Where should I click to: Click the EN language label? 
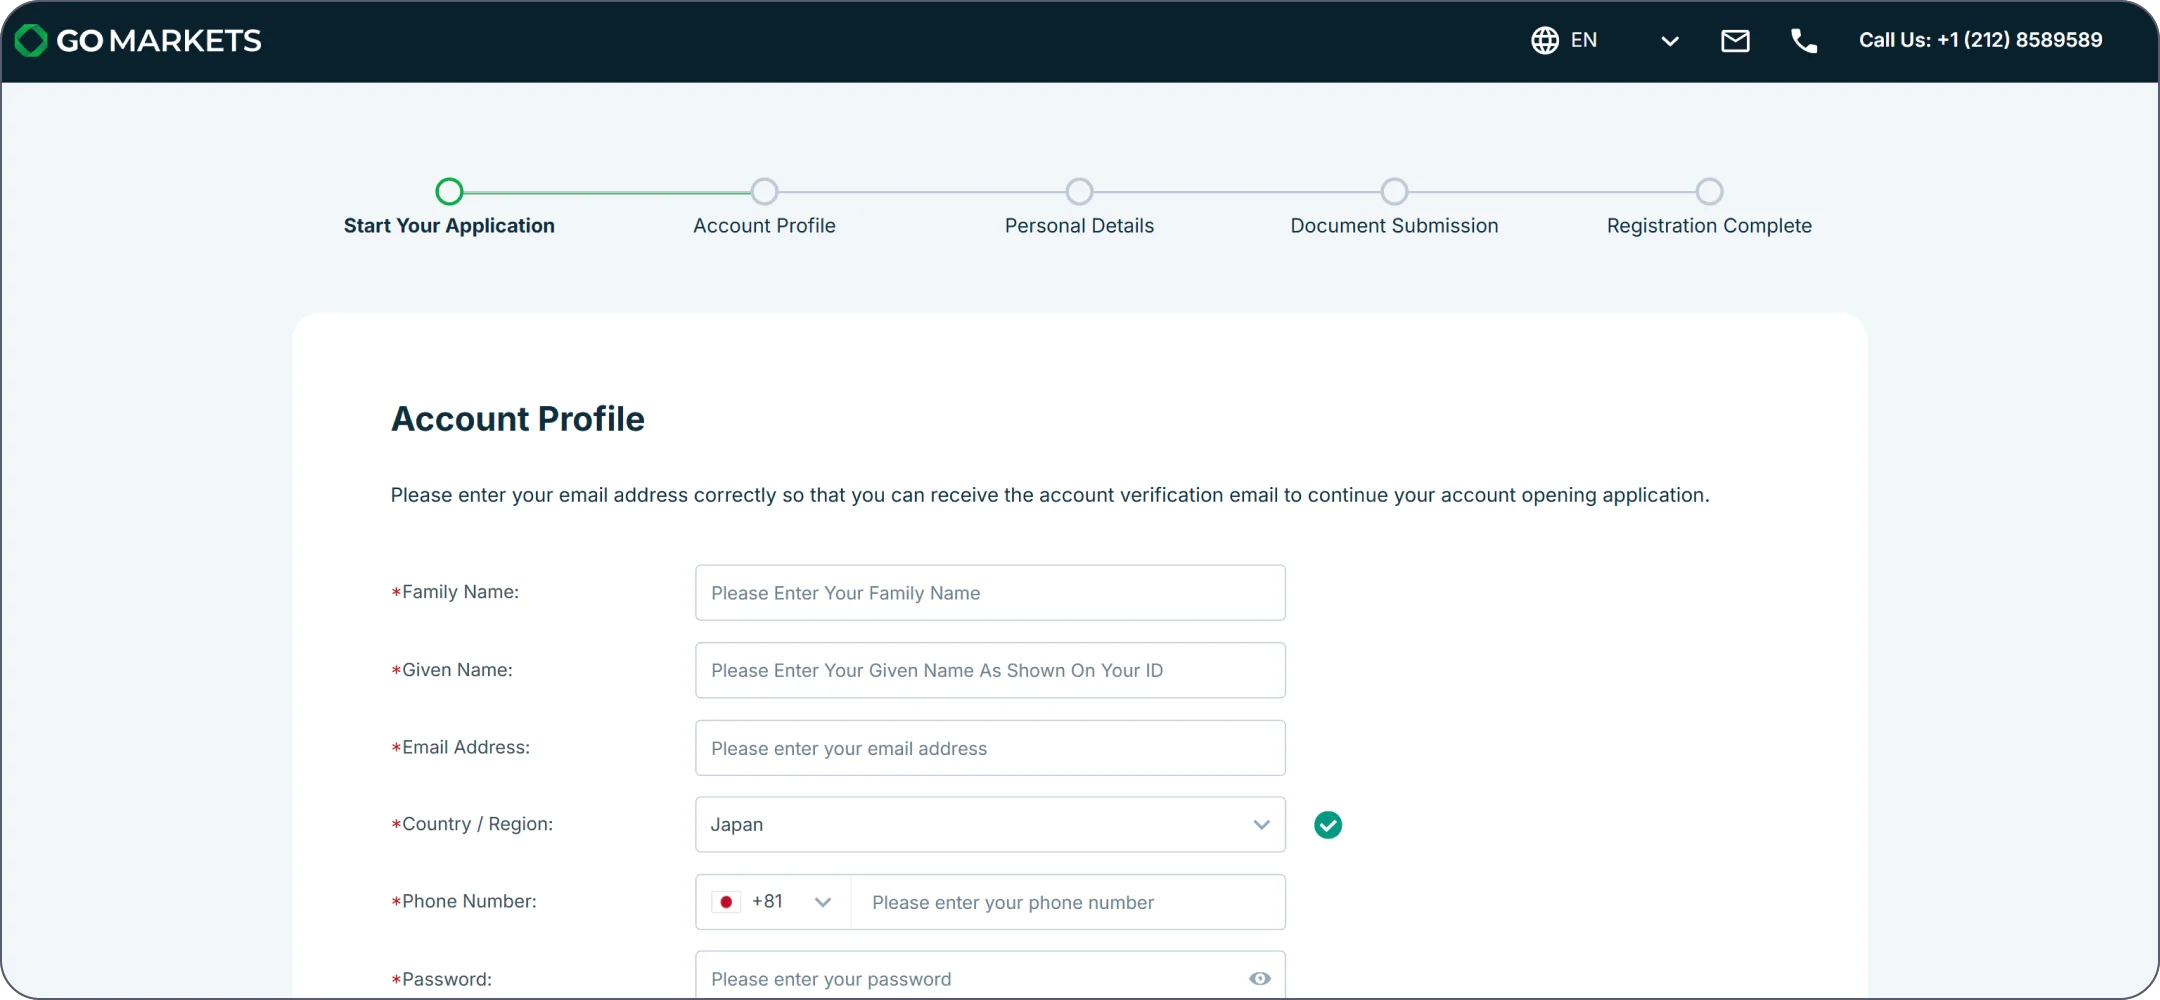1583,41
